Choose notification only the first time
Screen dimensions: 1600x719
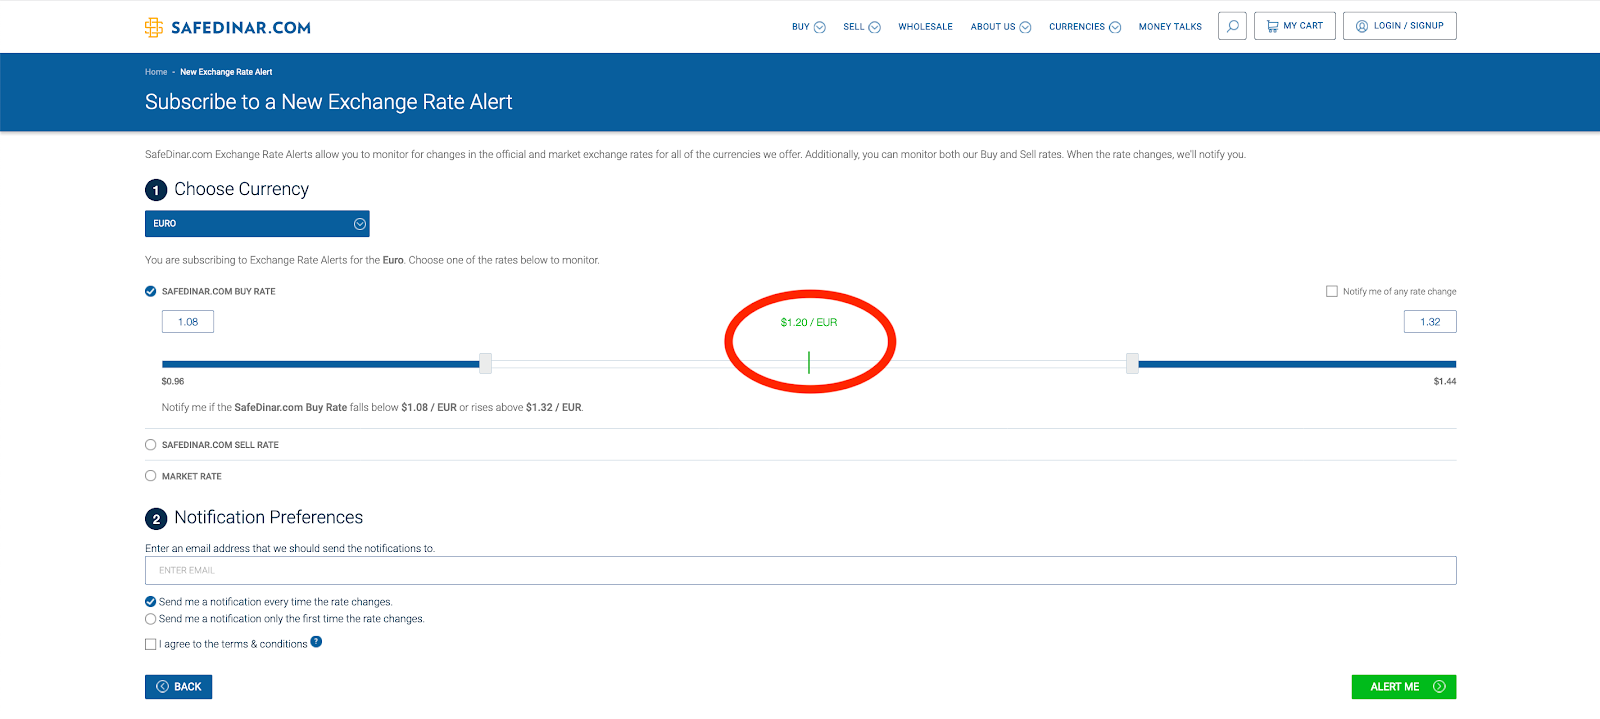pyautogui.click(x=151, y=619)
